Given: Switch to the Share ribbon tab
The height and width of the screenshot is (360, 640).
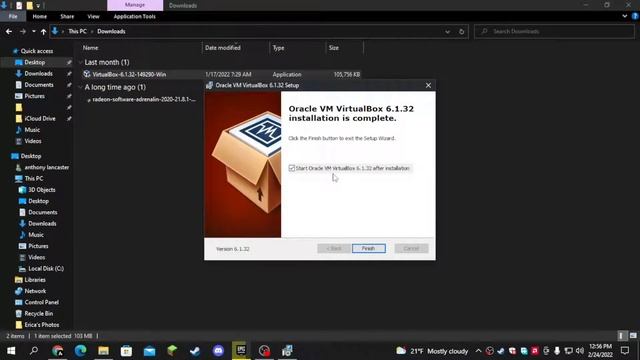Looking at the screenshot, I should pyautogui.click(x=67, y=16).
